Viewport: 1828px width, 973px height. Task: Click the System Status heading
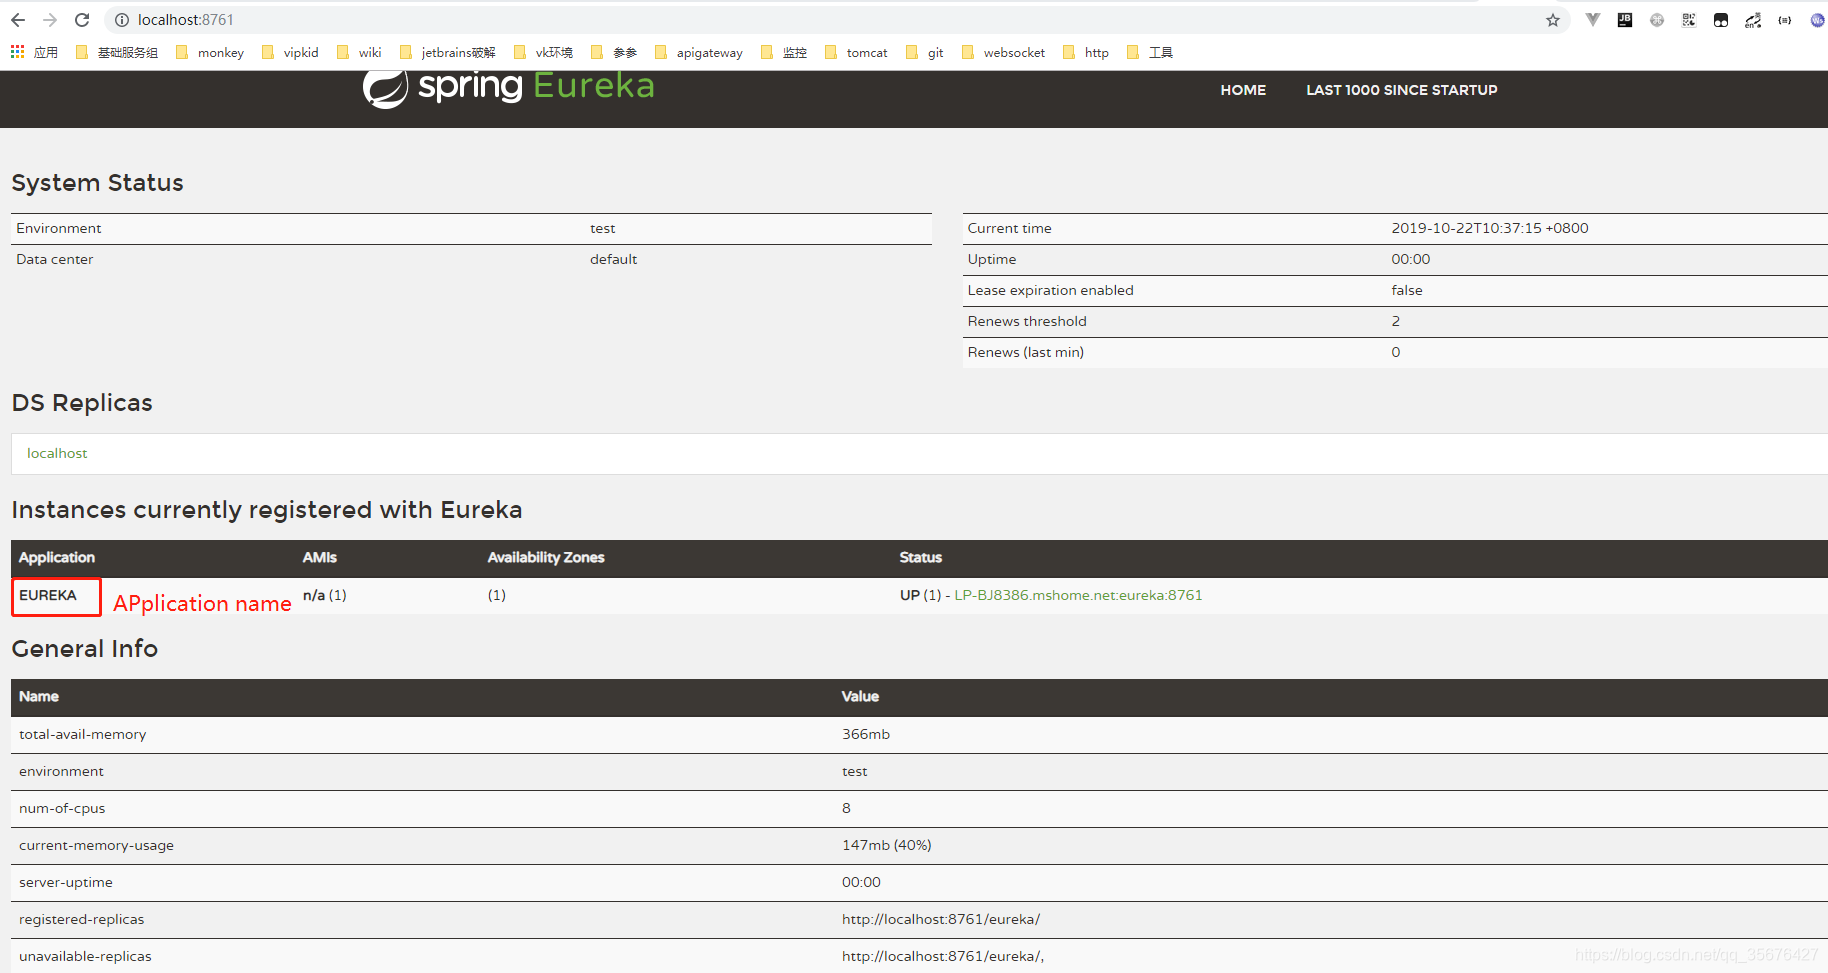98,183
